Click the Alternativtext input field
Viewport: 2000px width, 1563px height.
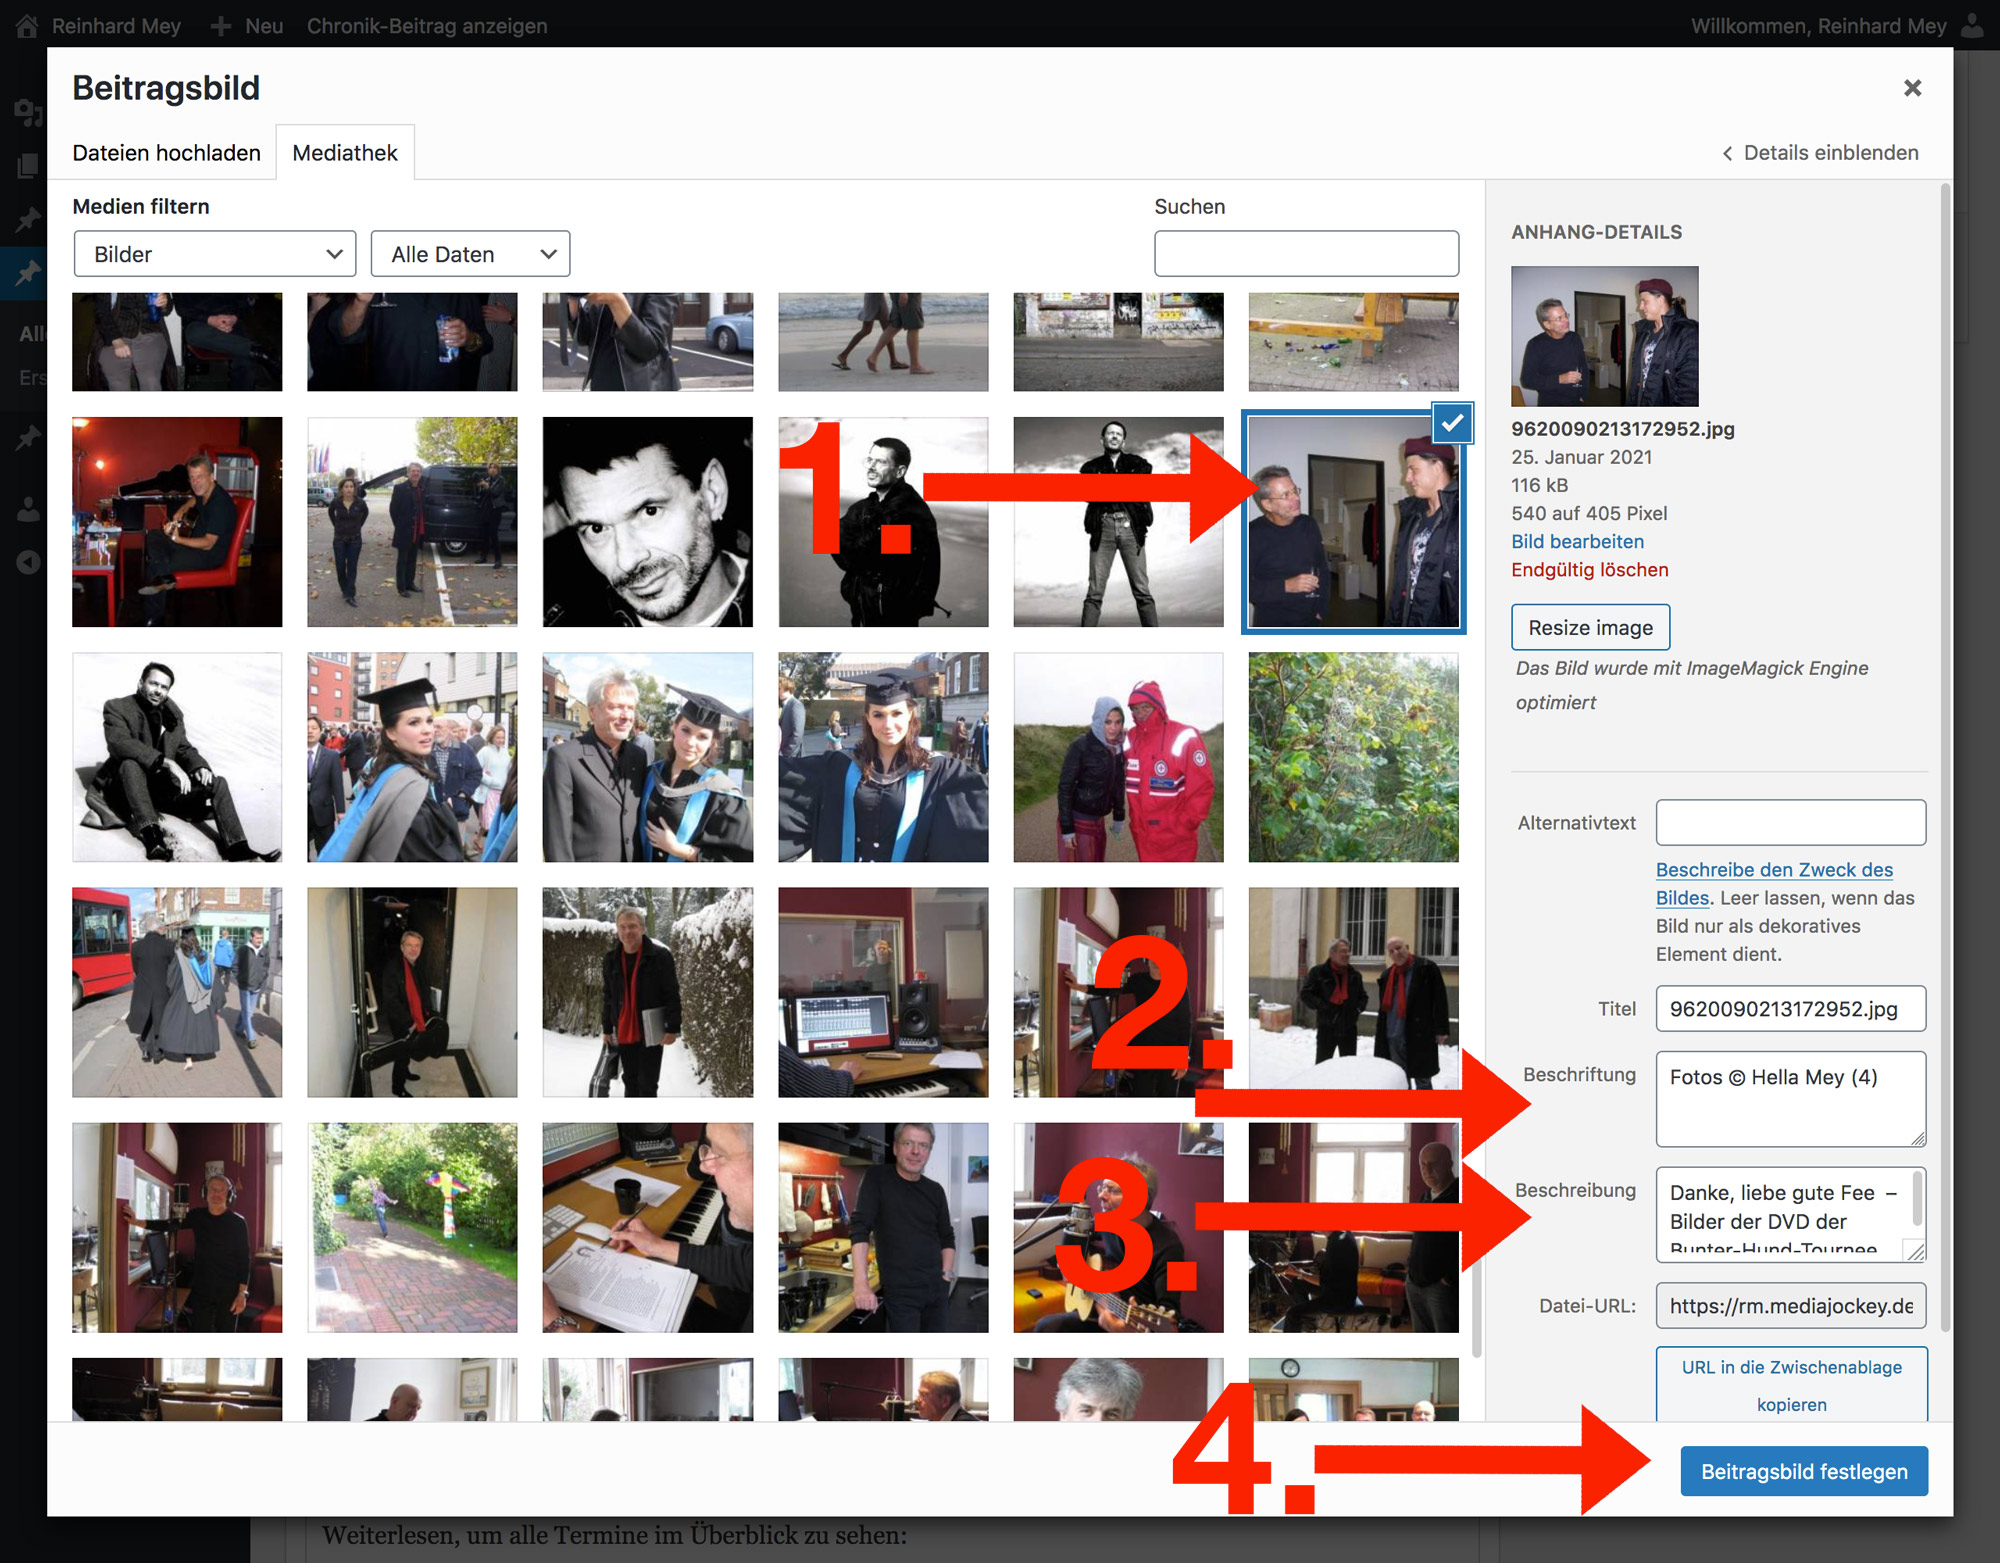pos(1790,822)
